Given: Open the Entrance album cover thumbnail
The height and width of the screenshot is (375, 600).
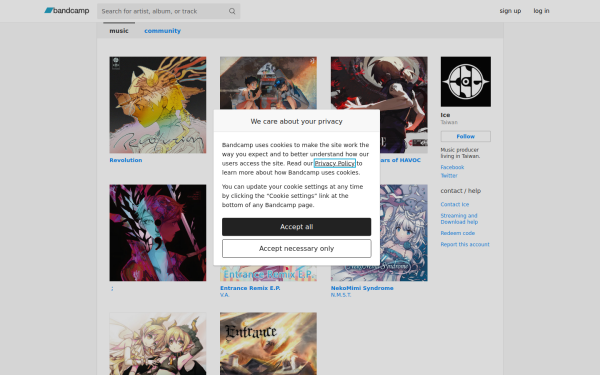Looking at the screenshot, I should point(268,344).
